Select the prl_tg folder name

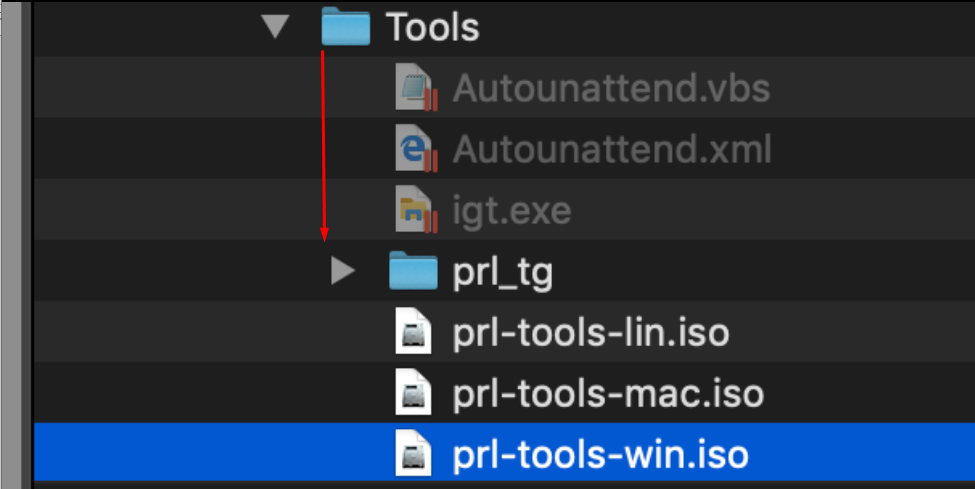pyautogui.click(x=503, y=272)
